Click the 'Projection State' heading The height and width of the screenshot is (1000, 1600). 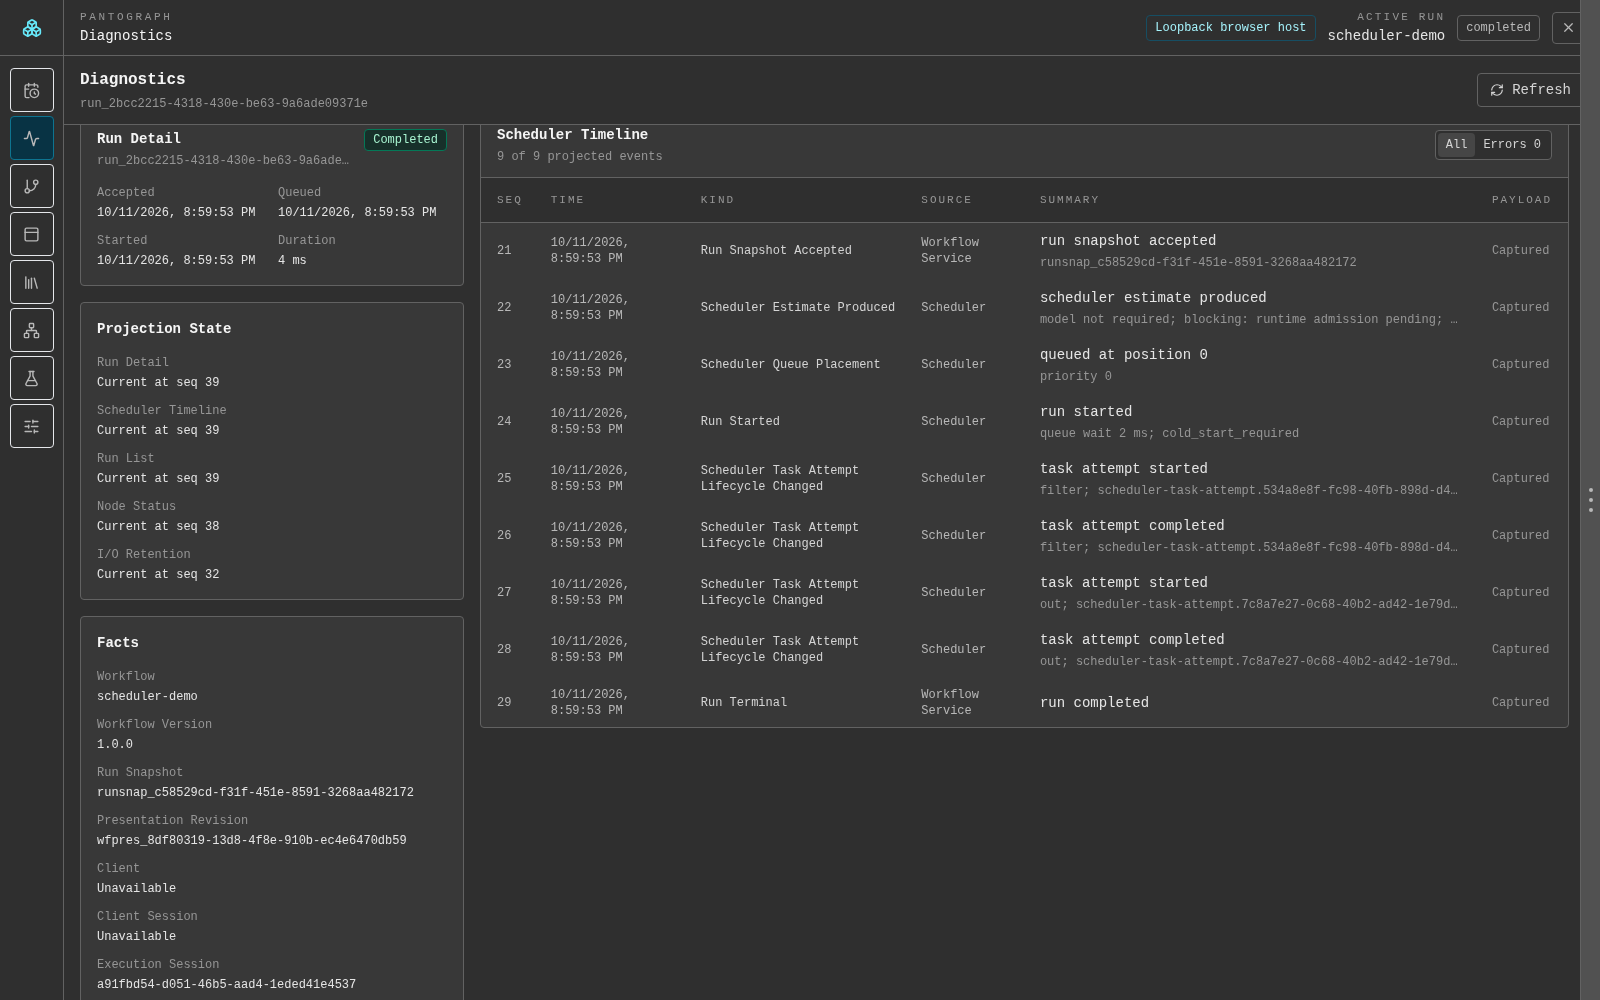point(164,329)
